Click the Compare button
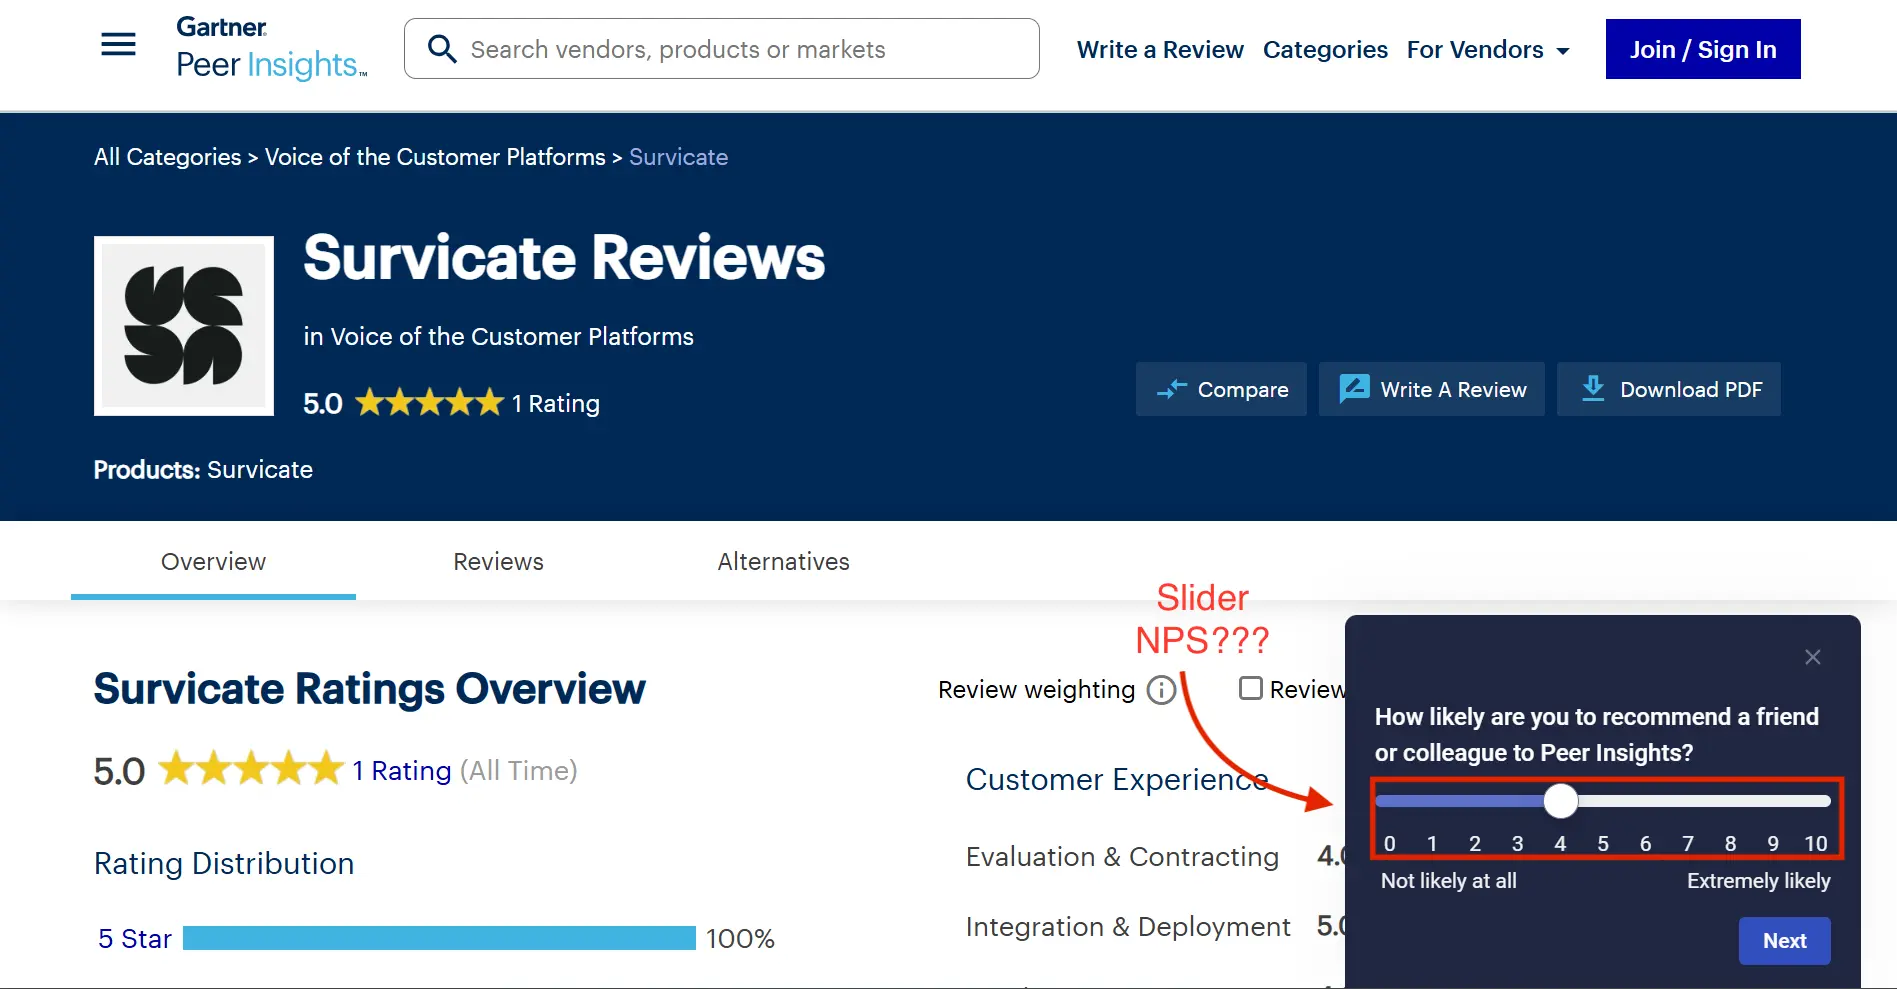Viewport: 1897px width, 989px height. click(1221, 389)
